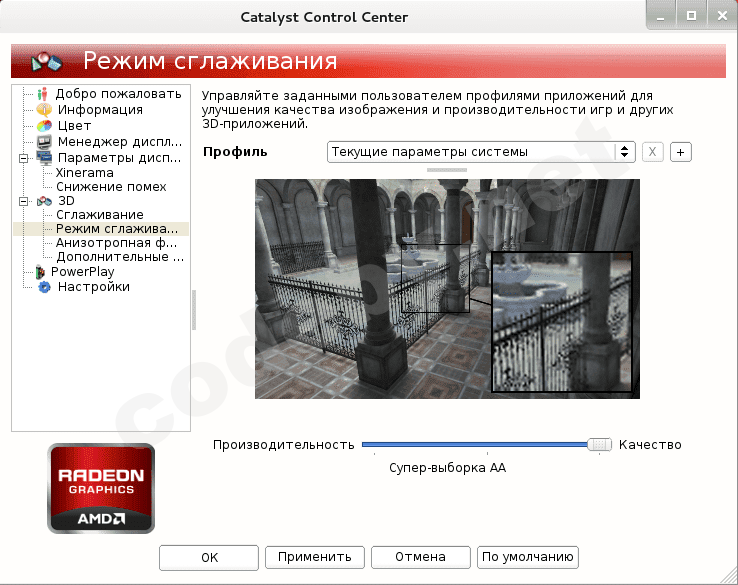Open Анизотропная ф... page
The height and width of the screenshot is (585, 738).
(116, 243)
